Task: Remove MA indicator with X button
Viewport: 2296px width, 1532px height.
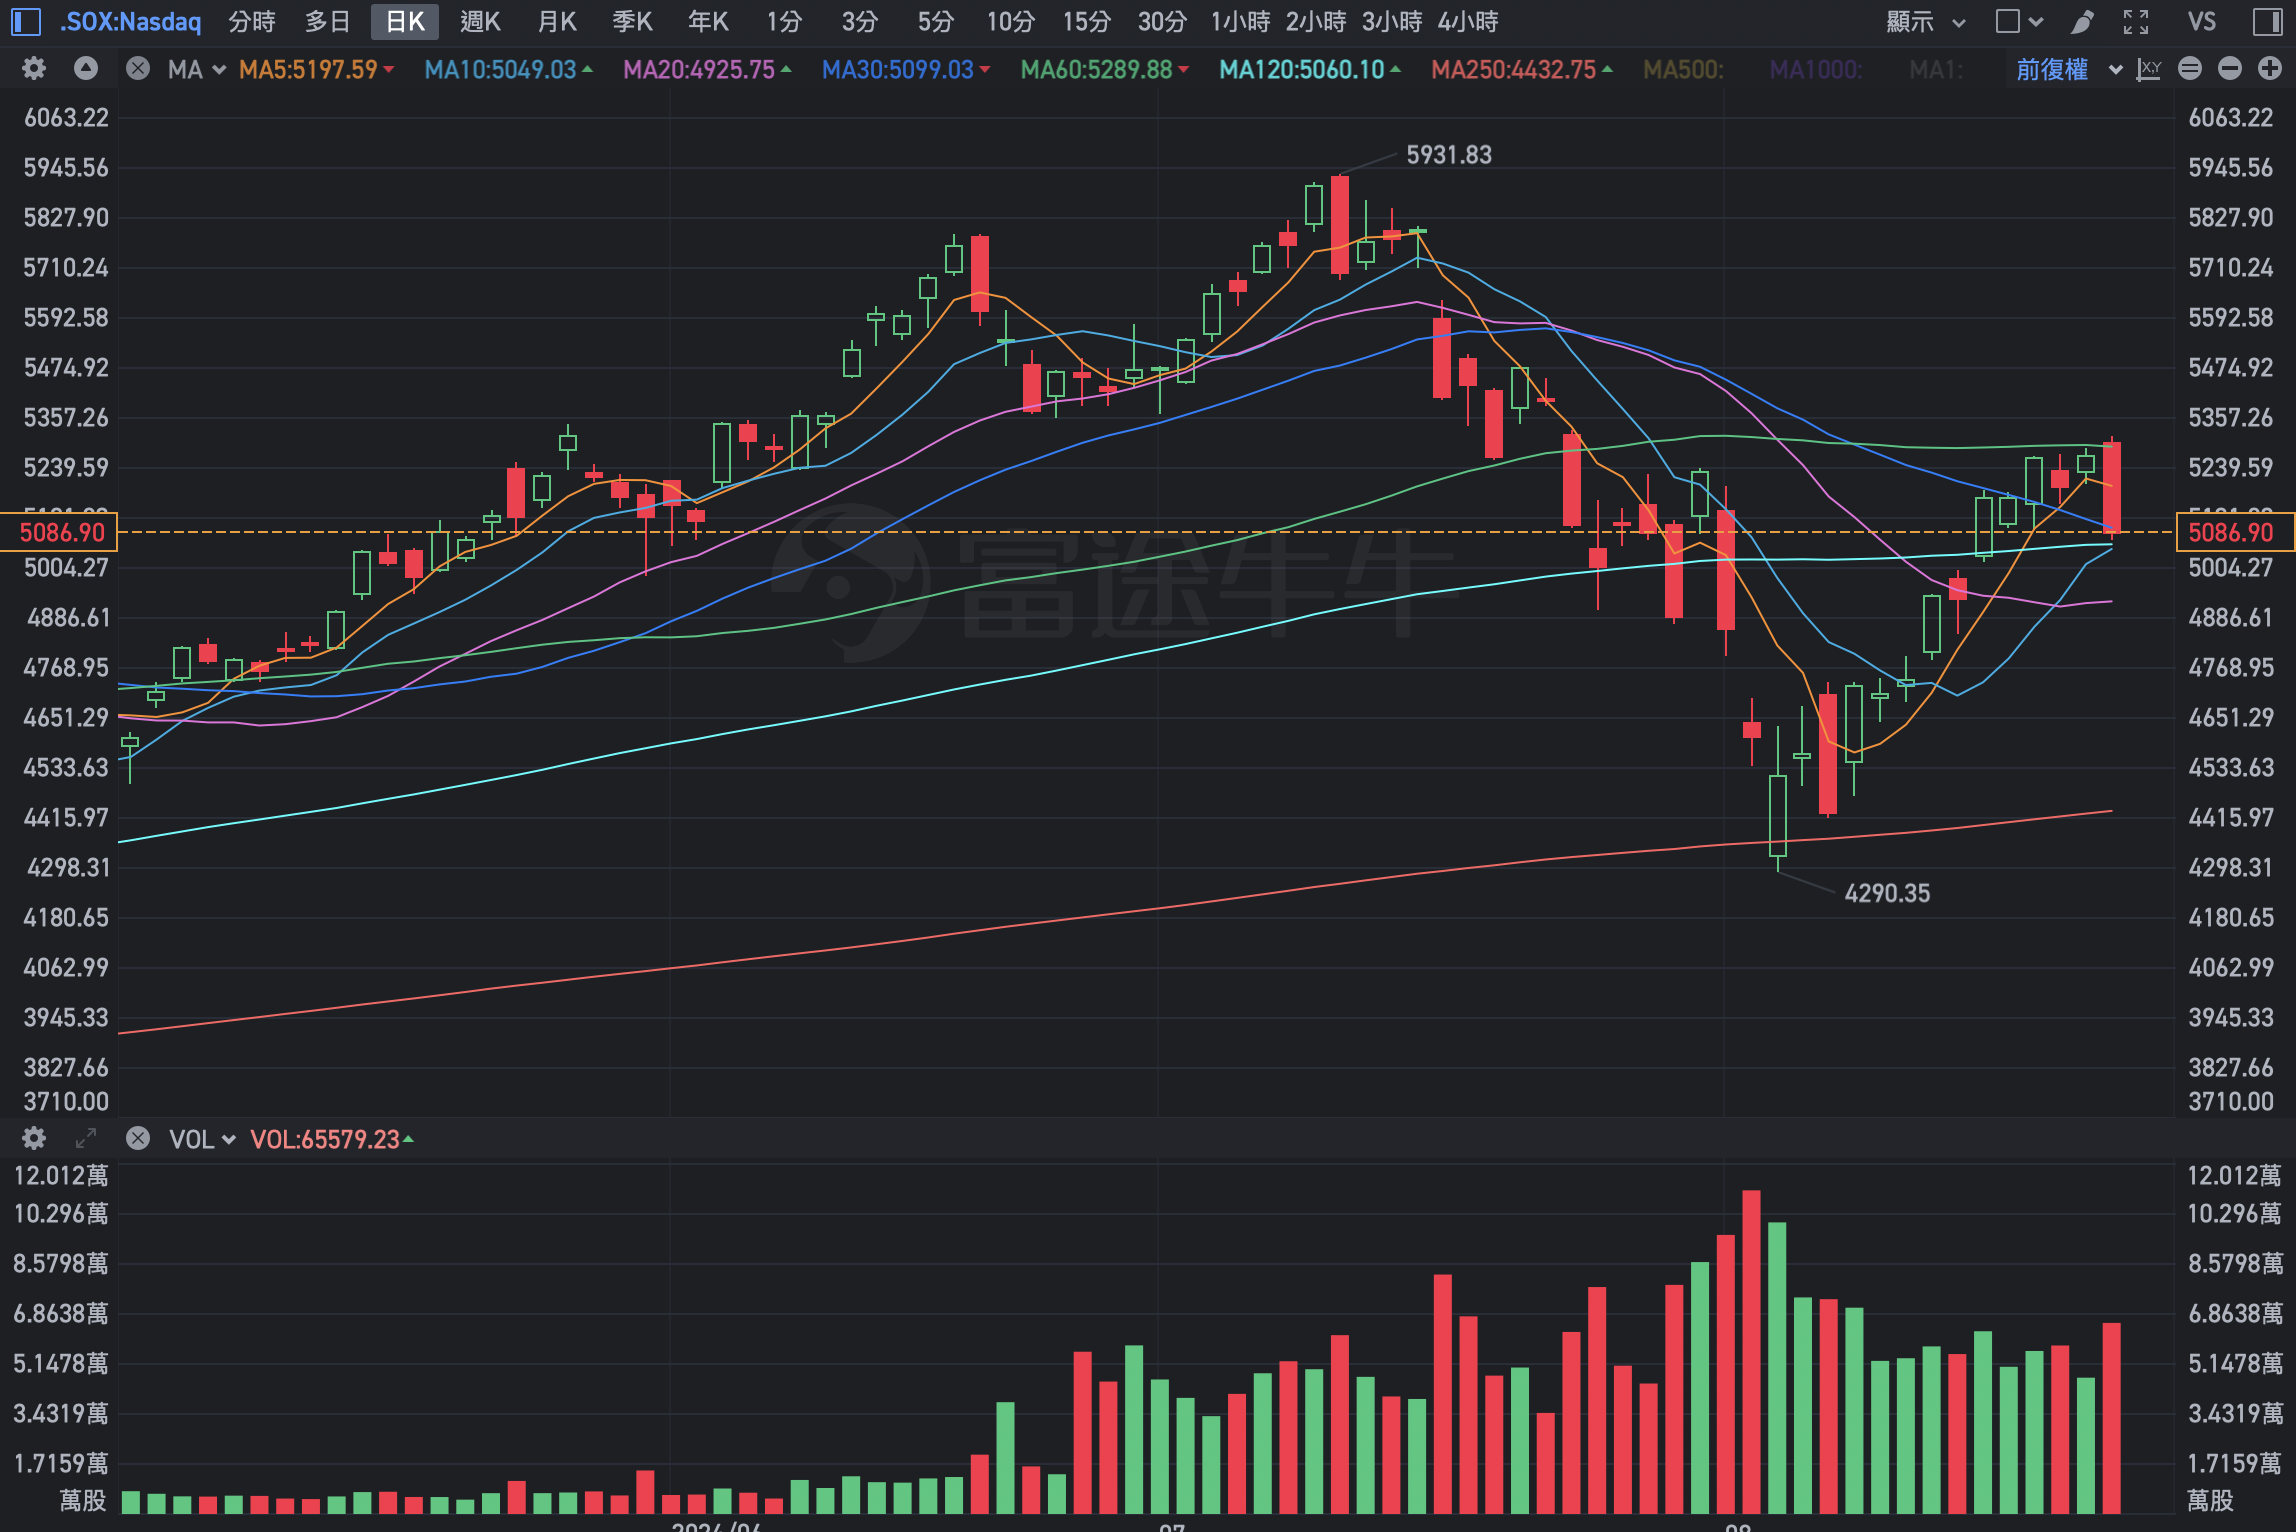Action: pos(138,69)
